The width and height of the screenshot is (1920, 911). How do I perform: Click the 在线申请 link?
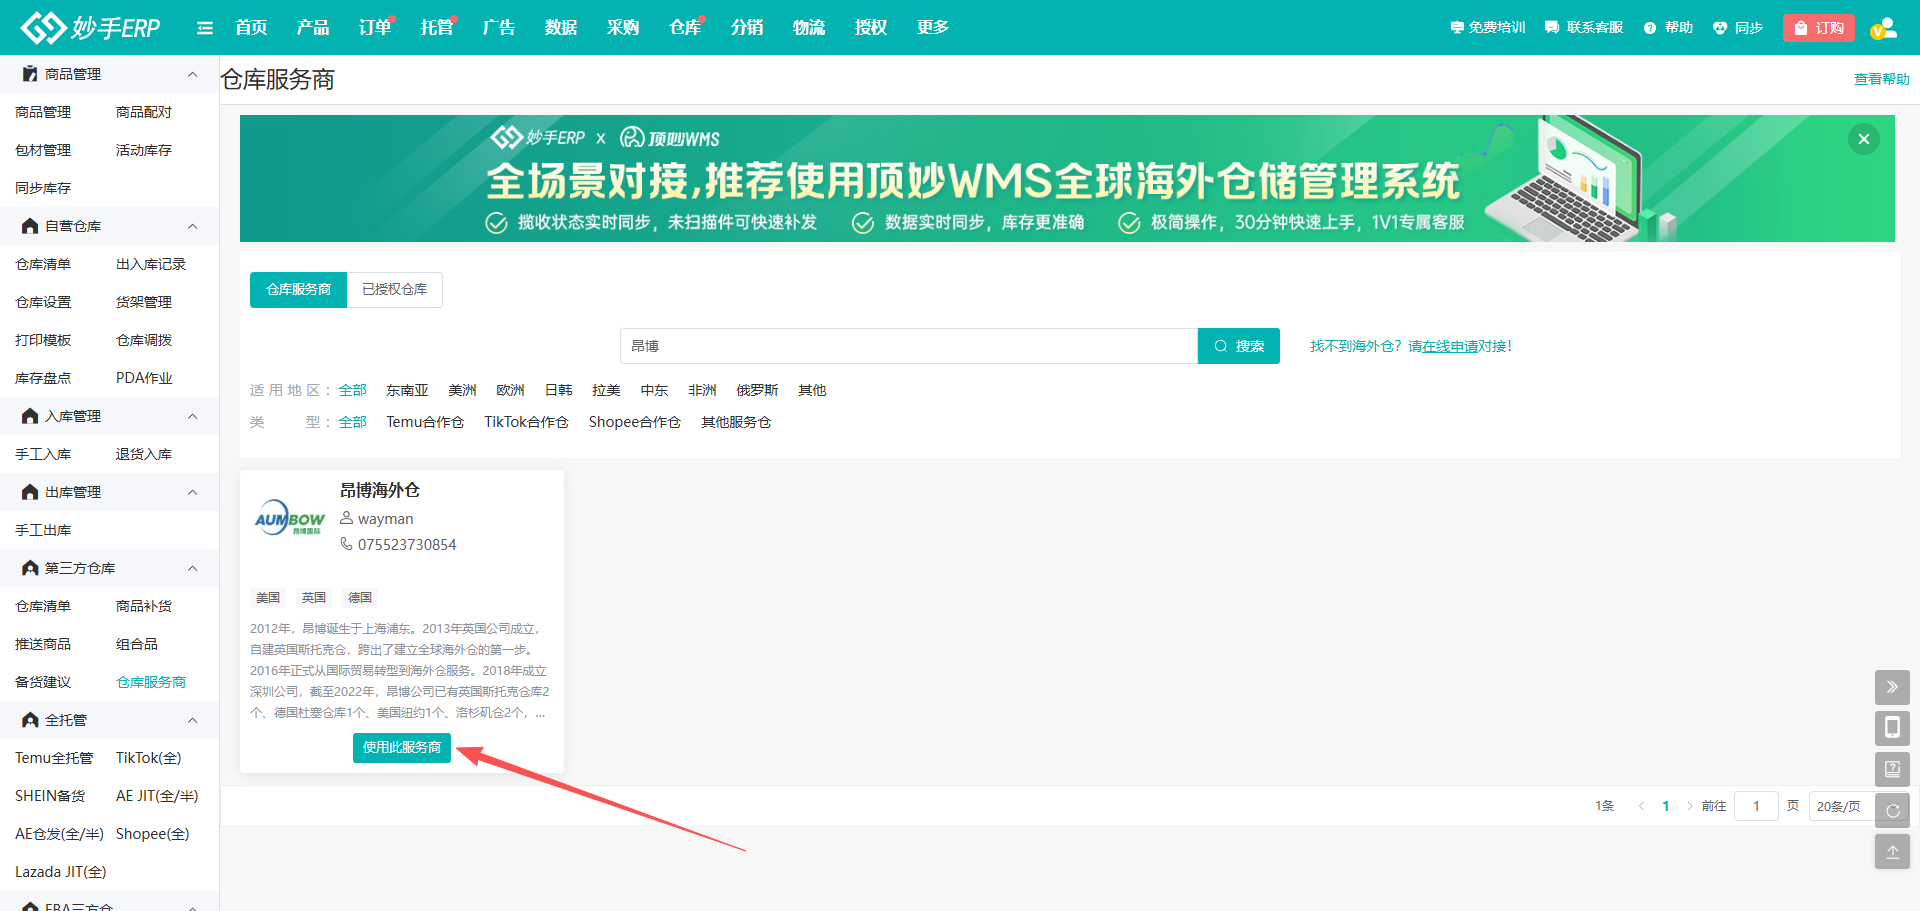pyautogui.click(x=1450, y=346)
